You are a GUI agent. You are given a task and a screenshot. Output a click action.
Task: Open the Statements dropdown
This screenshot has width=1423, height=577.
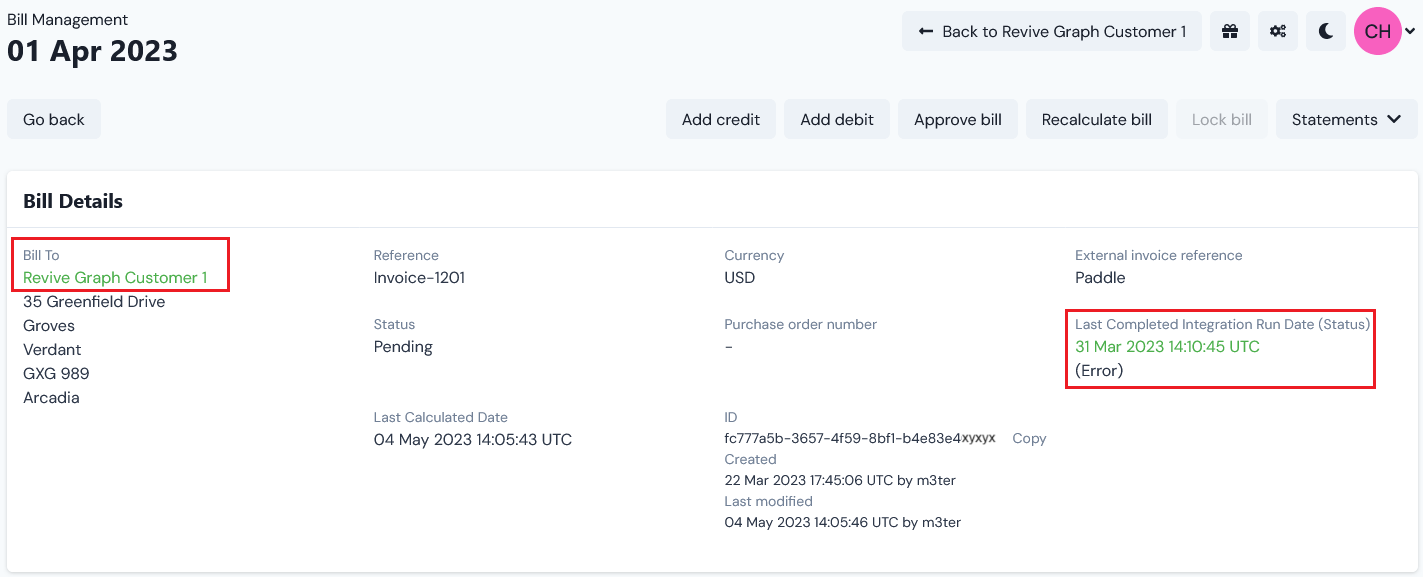[1347, 119]
